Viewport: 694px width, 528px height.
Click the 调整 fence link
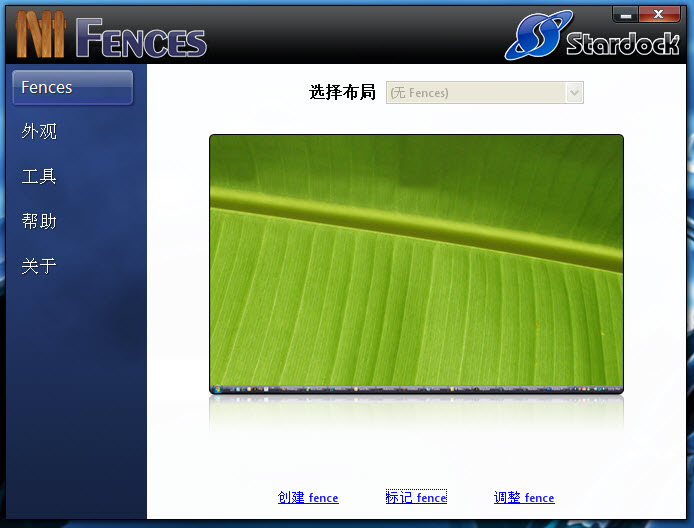(x=524, y=498)
